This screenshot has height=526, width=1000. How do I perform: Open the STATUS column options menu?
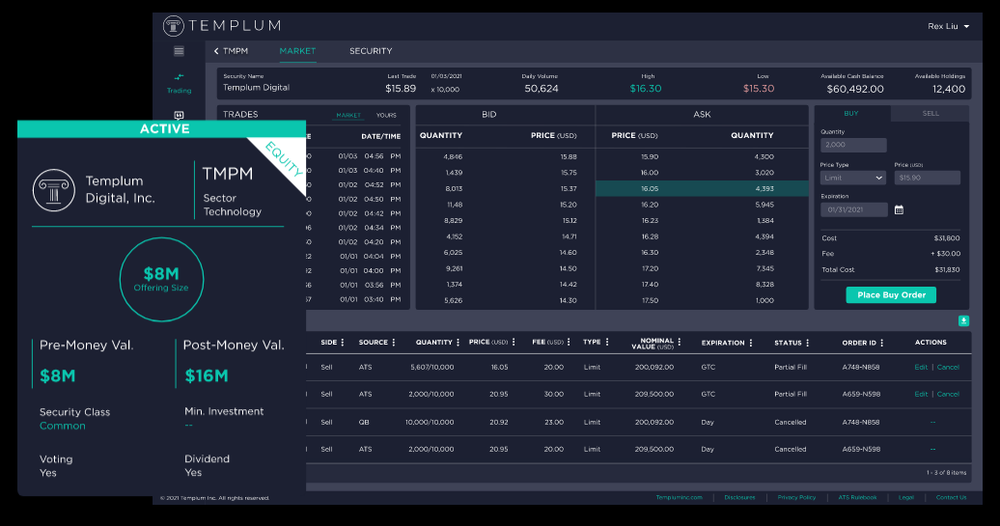point(807,343)
